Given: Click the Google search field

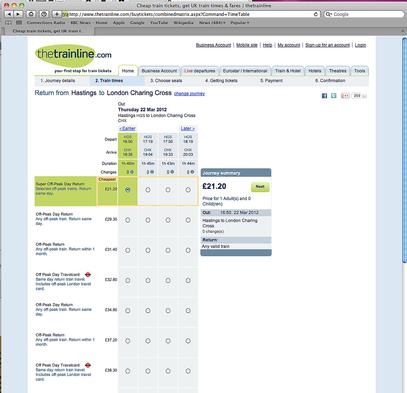Looking at the screenshot, I should pos(364,14).
